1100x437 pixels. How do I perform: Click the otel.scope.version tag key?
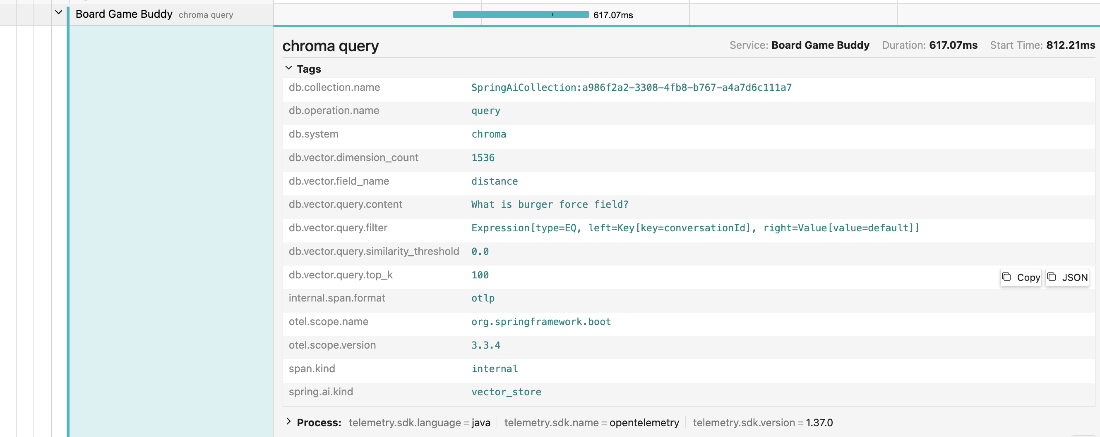coord(333,345)
